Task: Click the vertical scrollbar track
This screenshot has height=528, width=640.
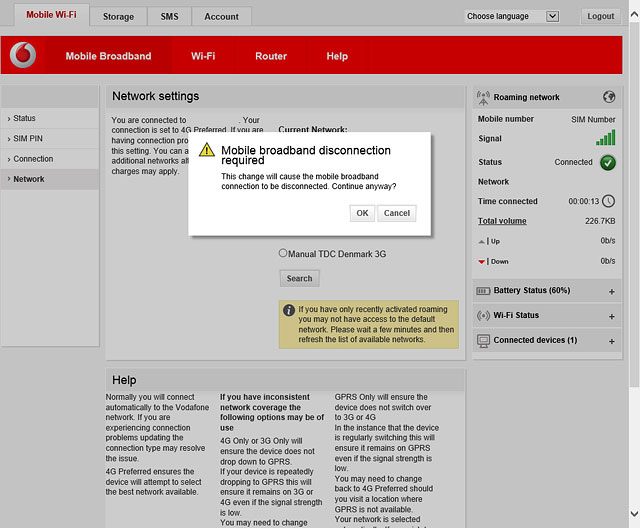Action: pyautogui.click(x=634, y=447)
